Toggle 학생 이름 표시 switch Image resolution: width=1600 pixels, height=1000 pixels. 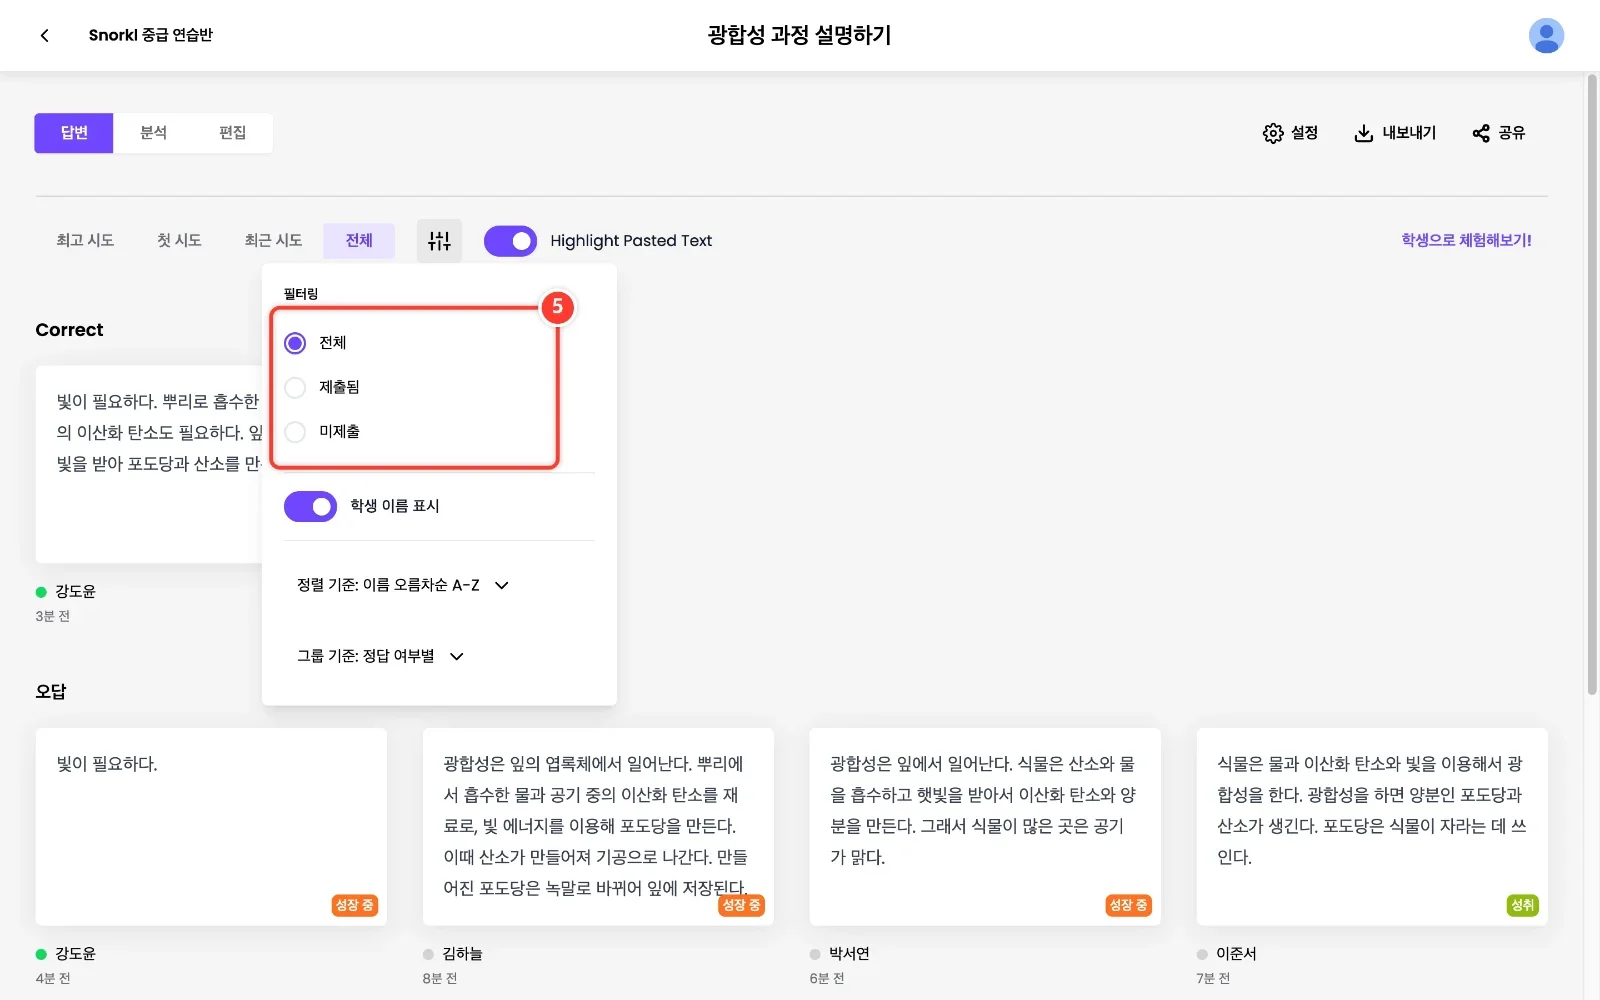point(310,507)
